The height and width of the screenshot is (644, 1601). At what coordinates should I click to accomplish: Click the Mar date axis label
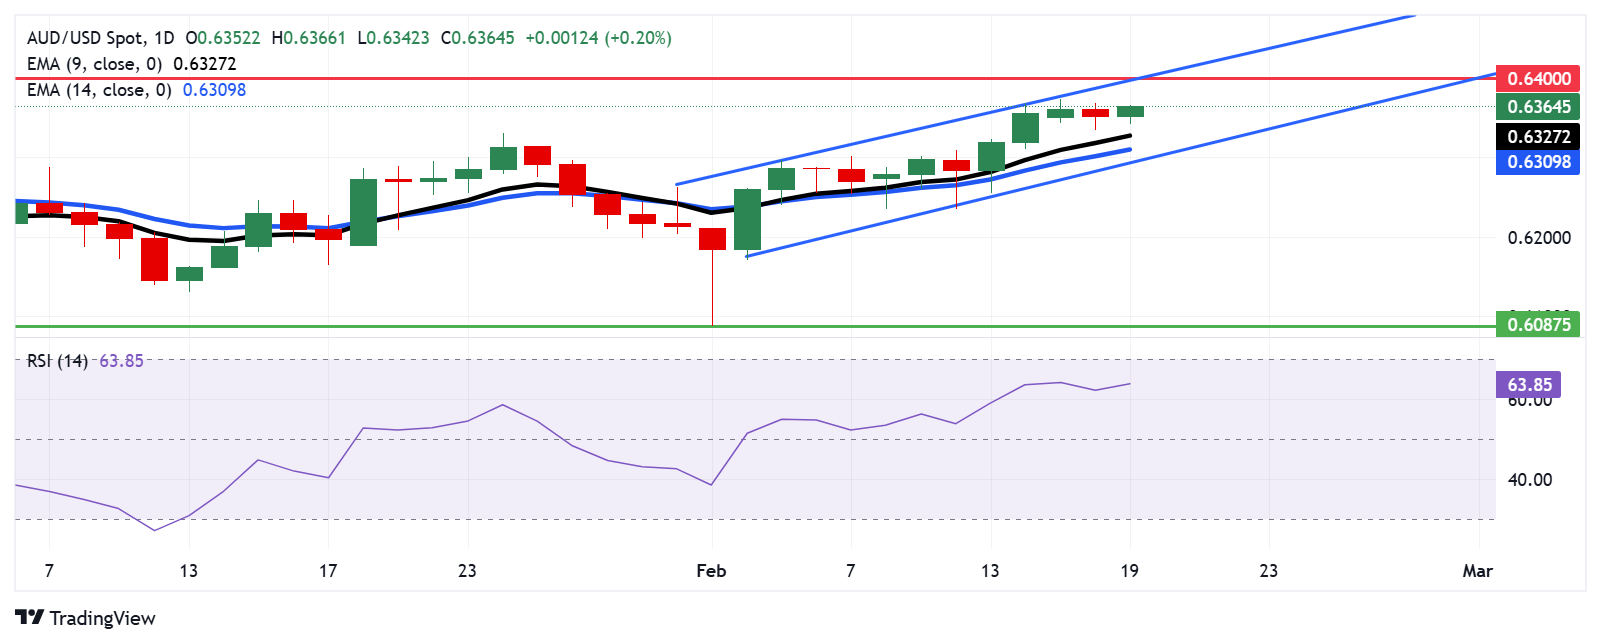pyautogui.click(x=1477, y=571)
